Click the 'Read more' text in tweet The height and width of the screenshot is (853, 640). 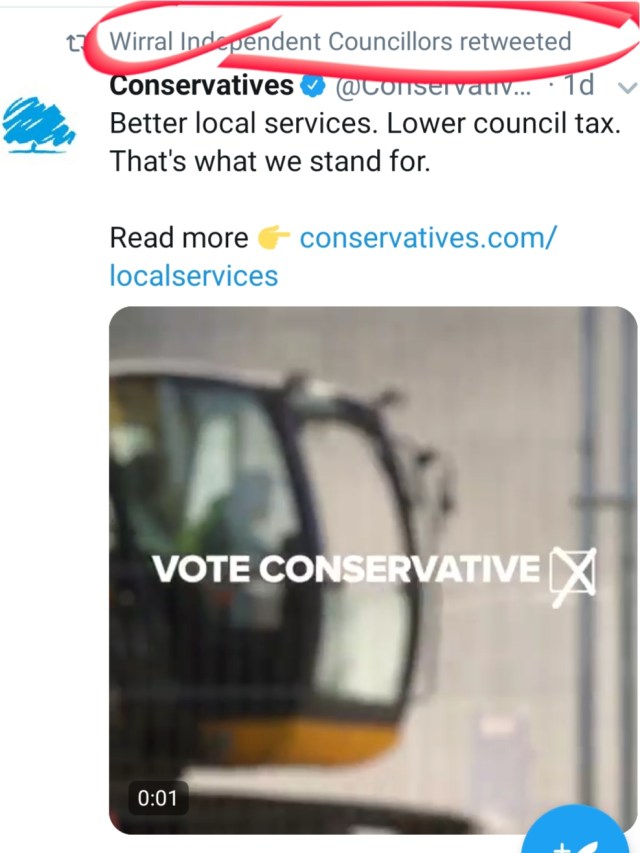click(179, 238)
